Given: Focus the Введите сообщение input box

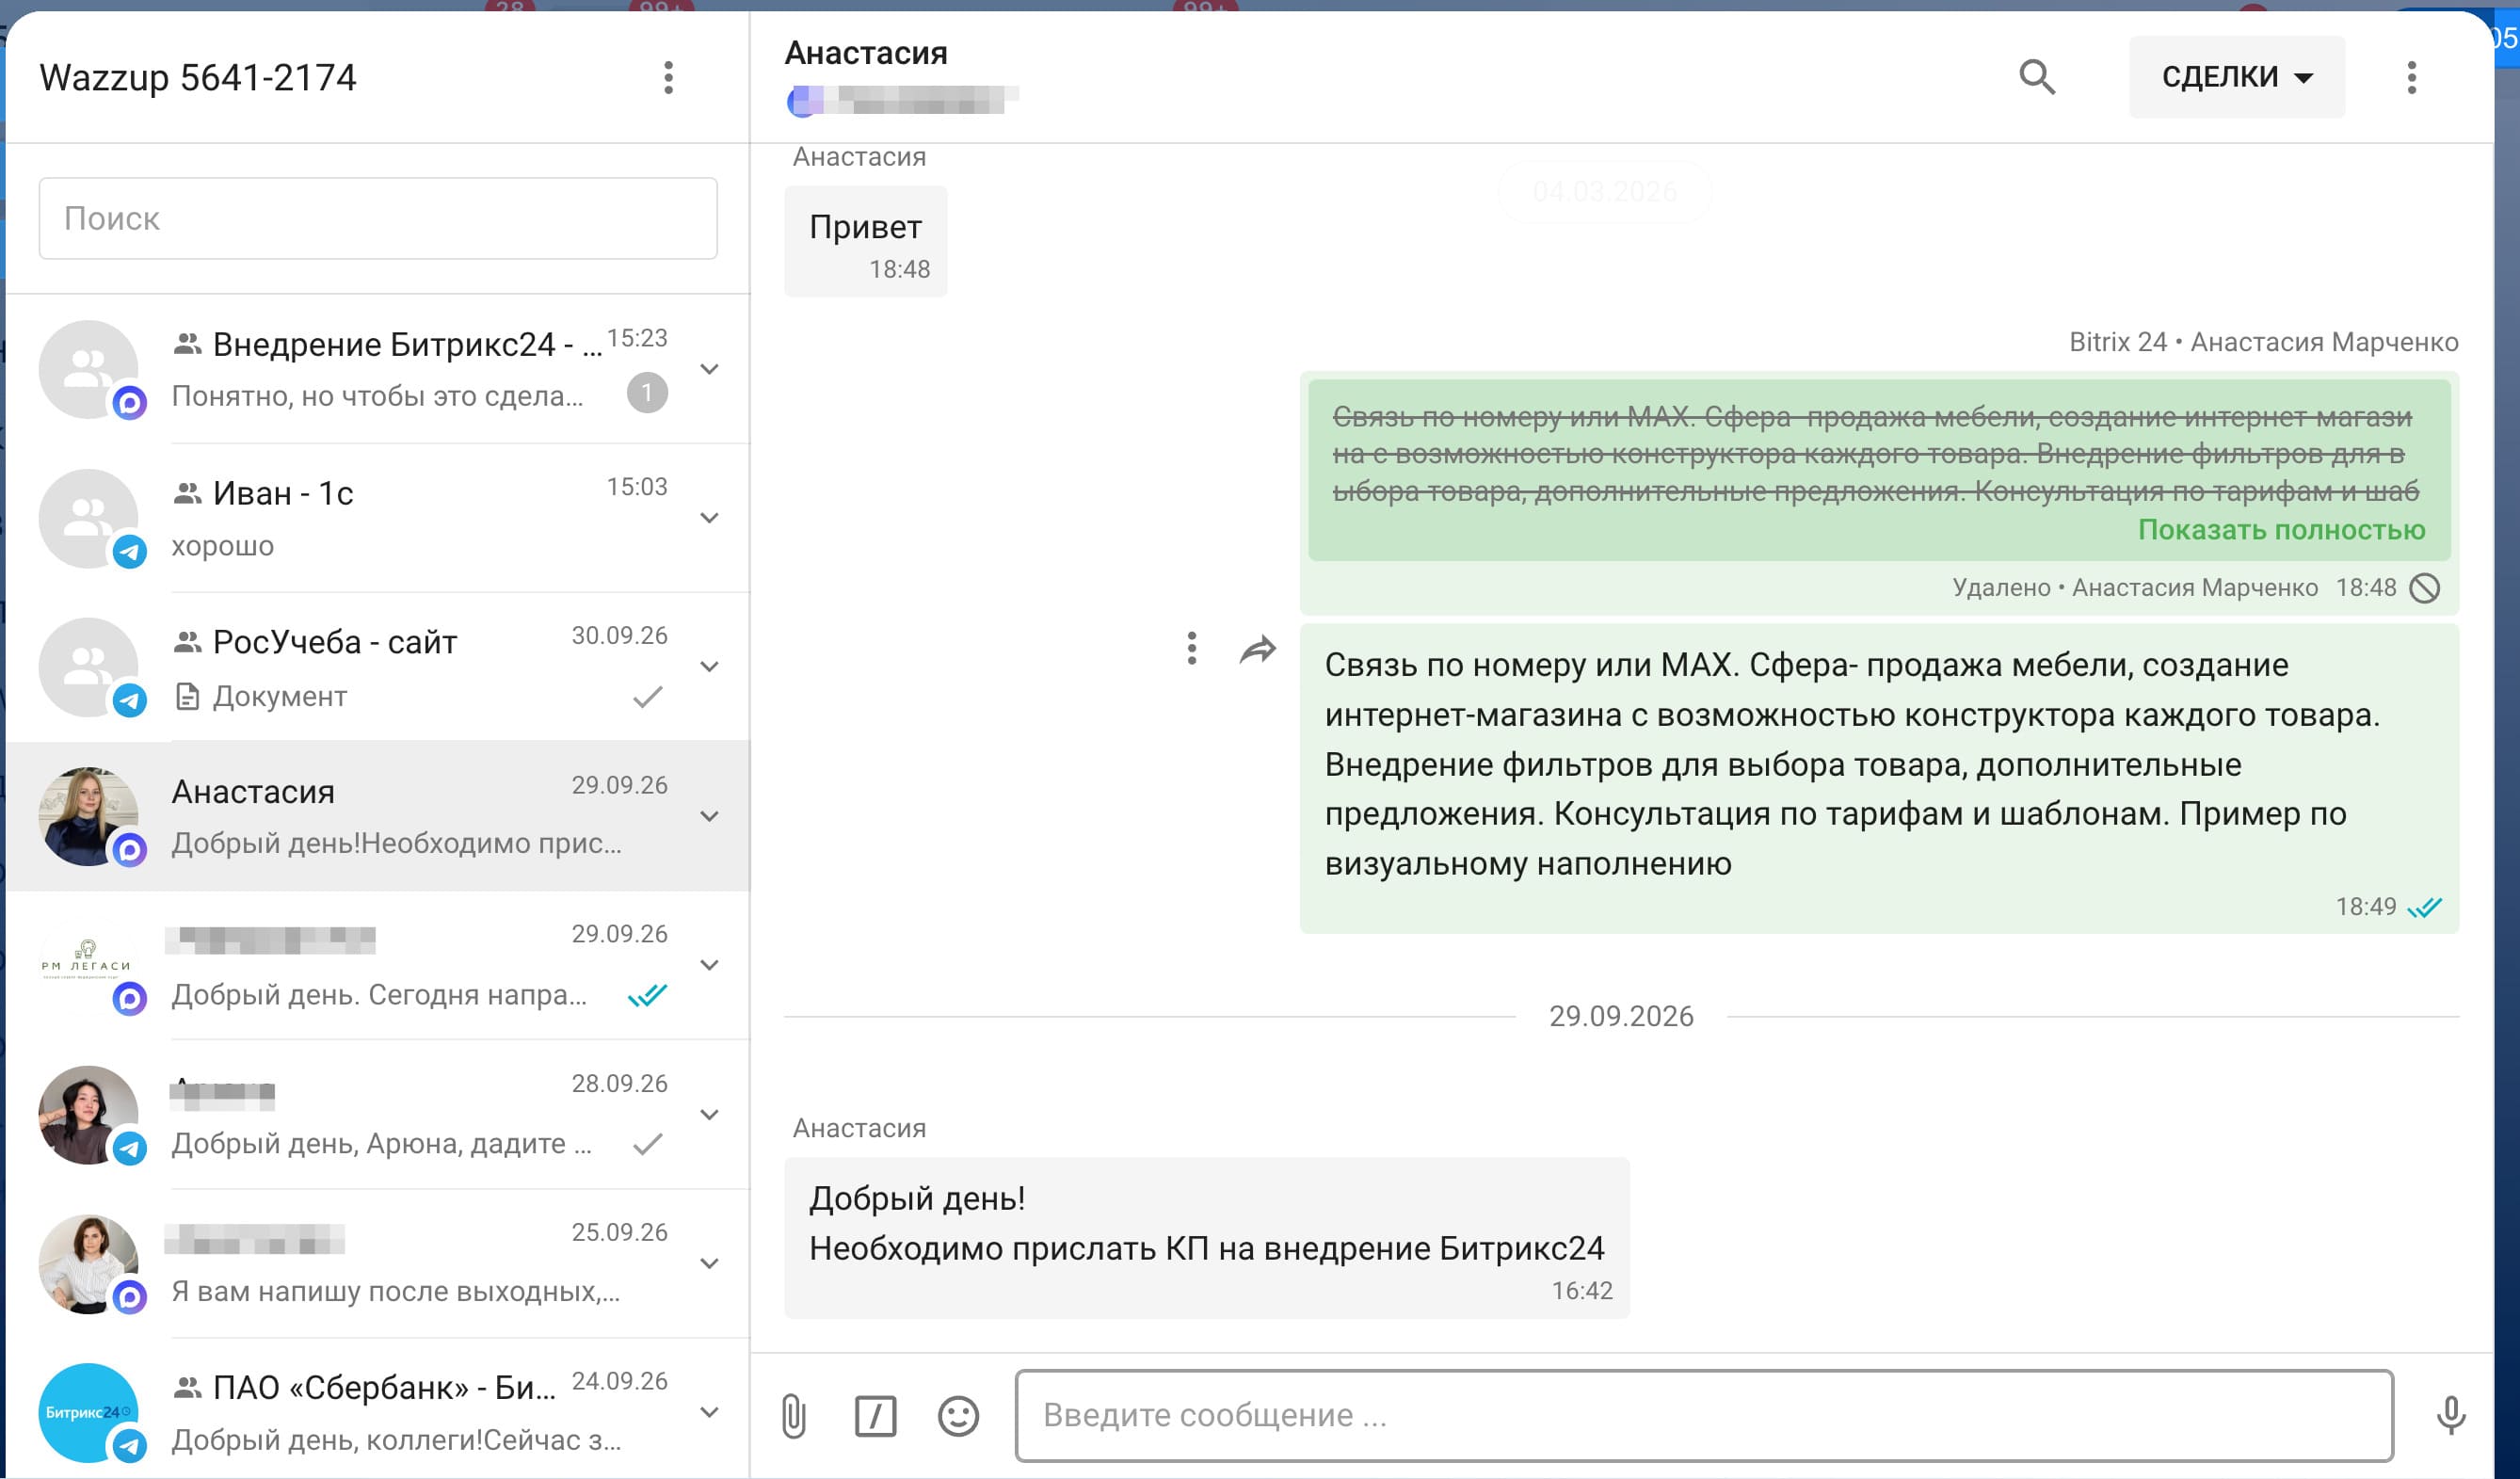Looking at the screenshot, I should (x=1704, y=1415).
